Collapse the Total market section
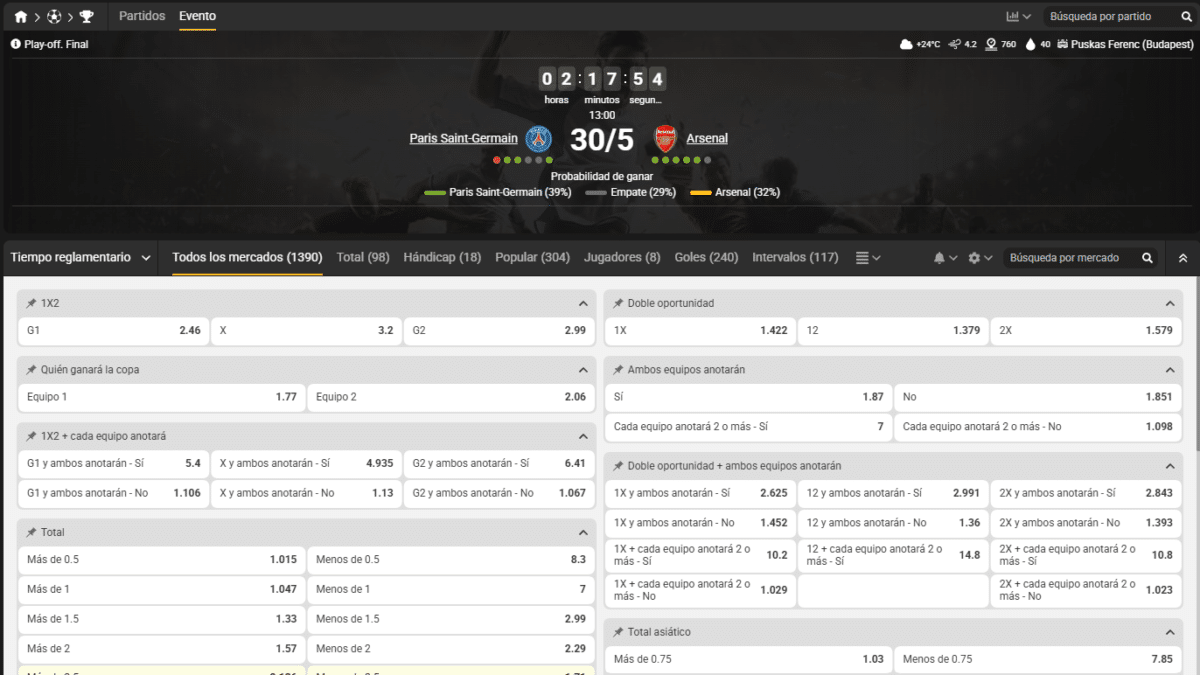The width and height of the screenshot is (1200, 675). [x=583, y=533]
